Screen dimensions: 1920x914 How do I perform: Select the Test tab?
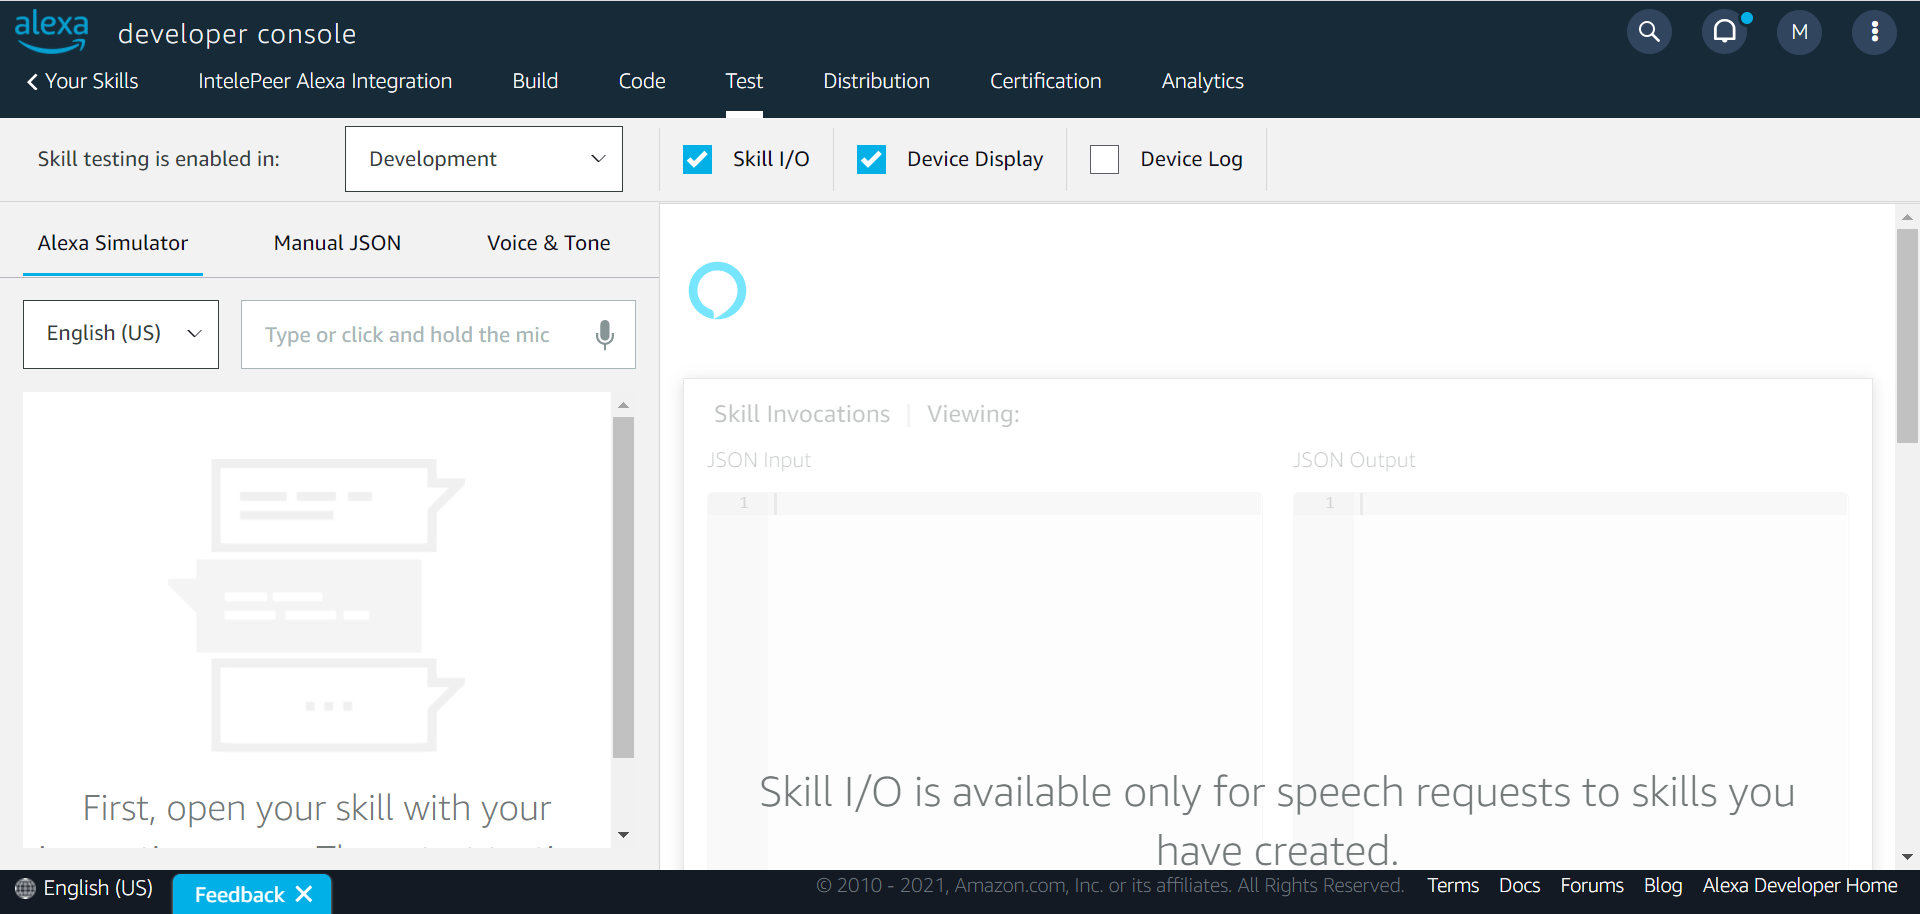tap(744, 81)
